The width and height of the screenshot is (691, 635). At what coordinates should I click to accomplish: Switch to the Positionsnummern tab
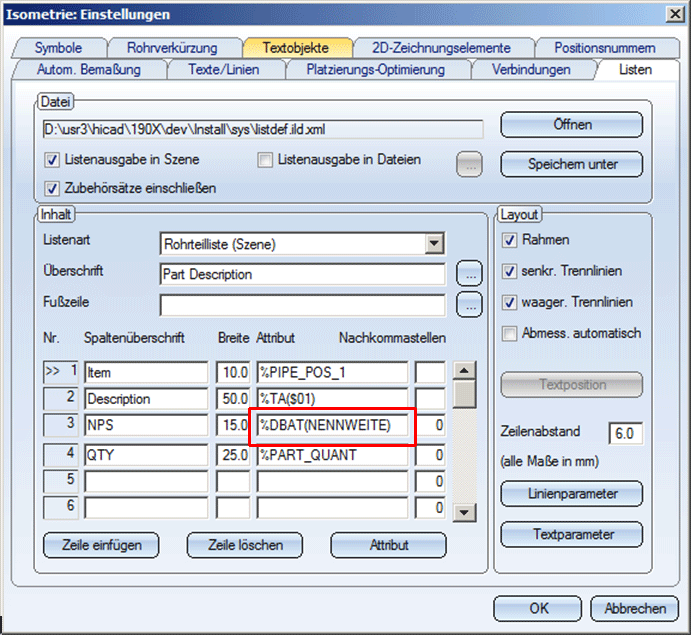point(605,48)
